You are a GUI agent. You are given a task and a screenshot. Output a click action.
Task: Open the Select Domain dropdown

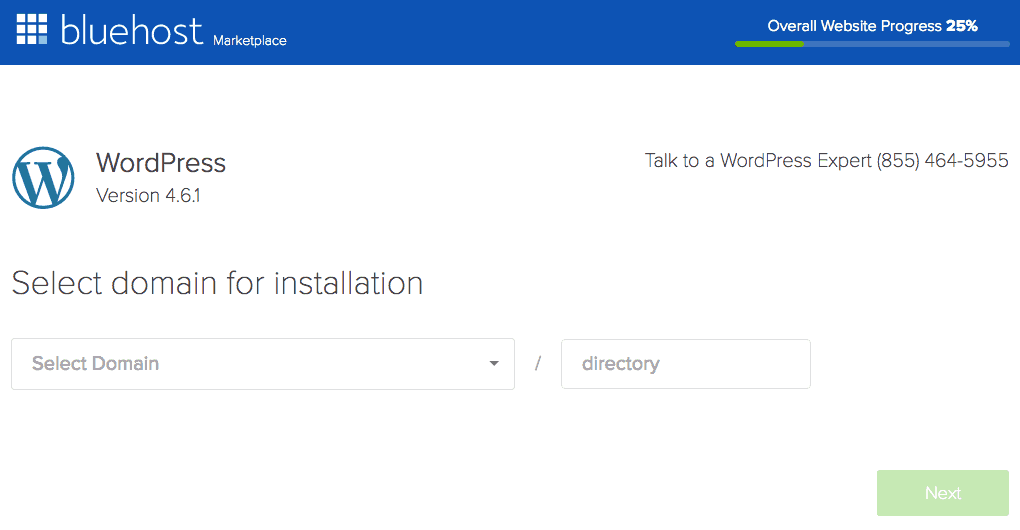coord(263,364)
